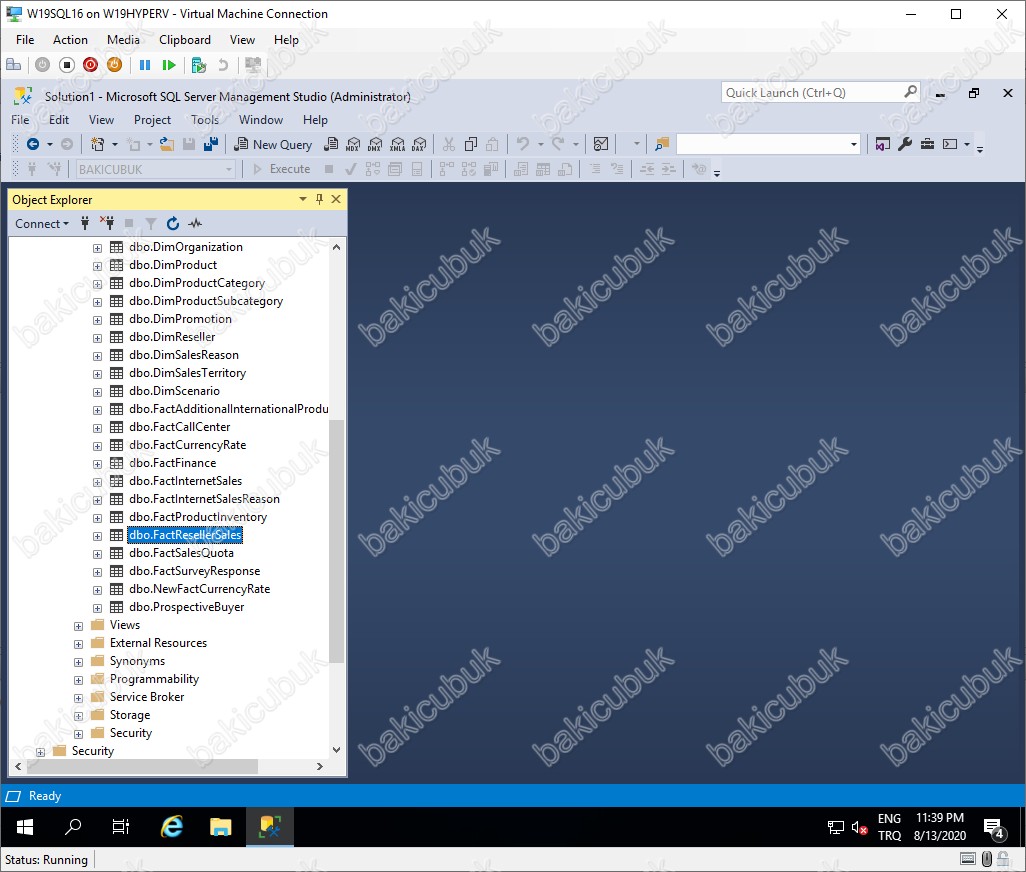
Task: Open the Action Center notifications icon
Action: pyautogui.click(x=994, y=828)
